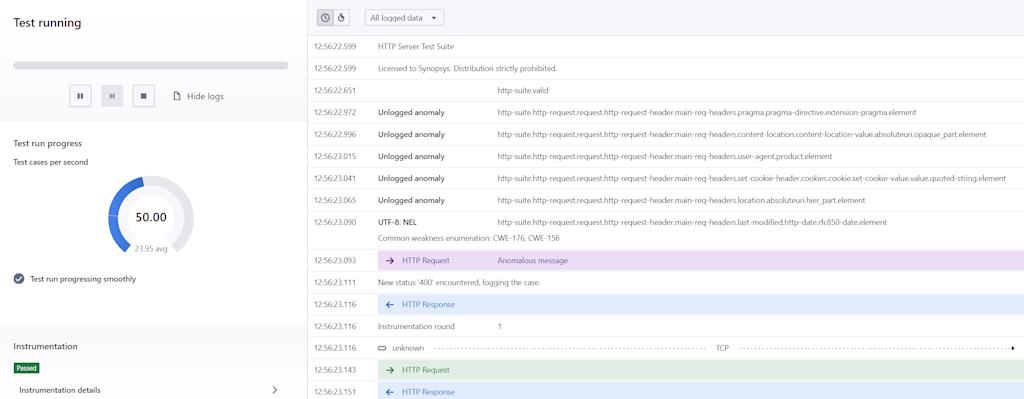
Task: Expand HTTP Response row at 12:56:23.116
Action: (x=701, y=304)
